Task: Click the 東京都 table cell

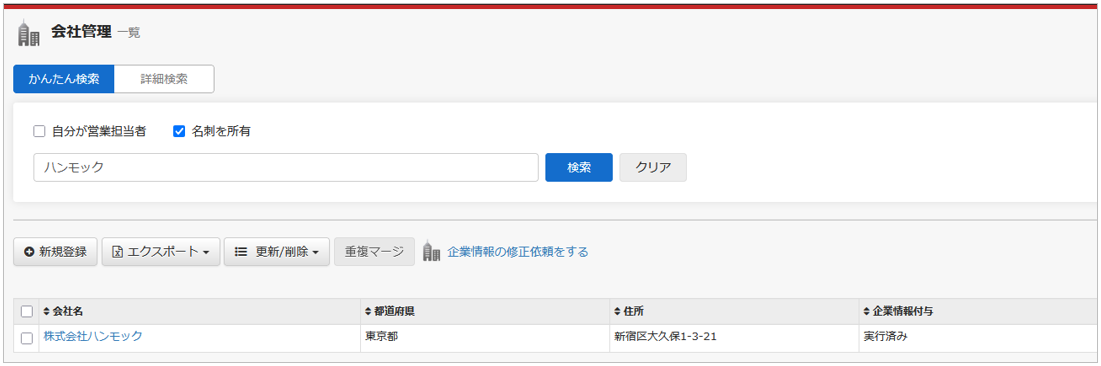Action: [x=484, y=338]
